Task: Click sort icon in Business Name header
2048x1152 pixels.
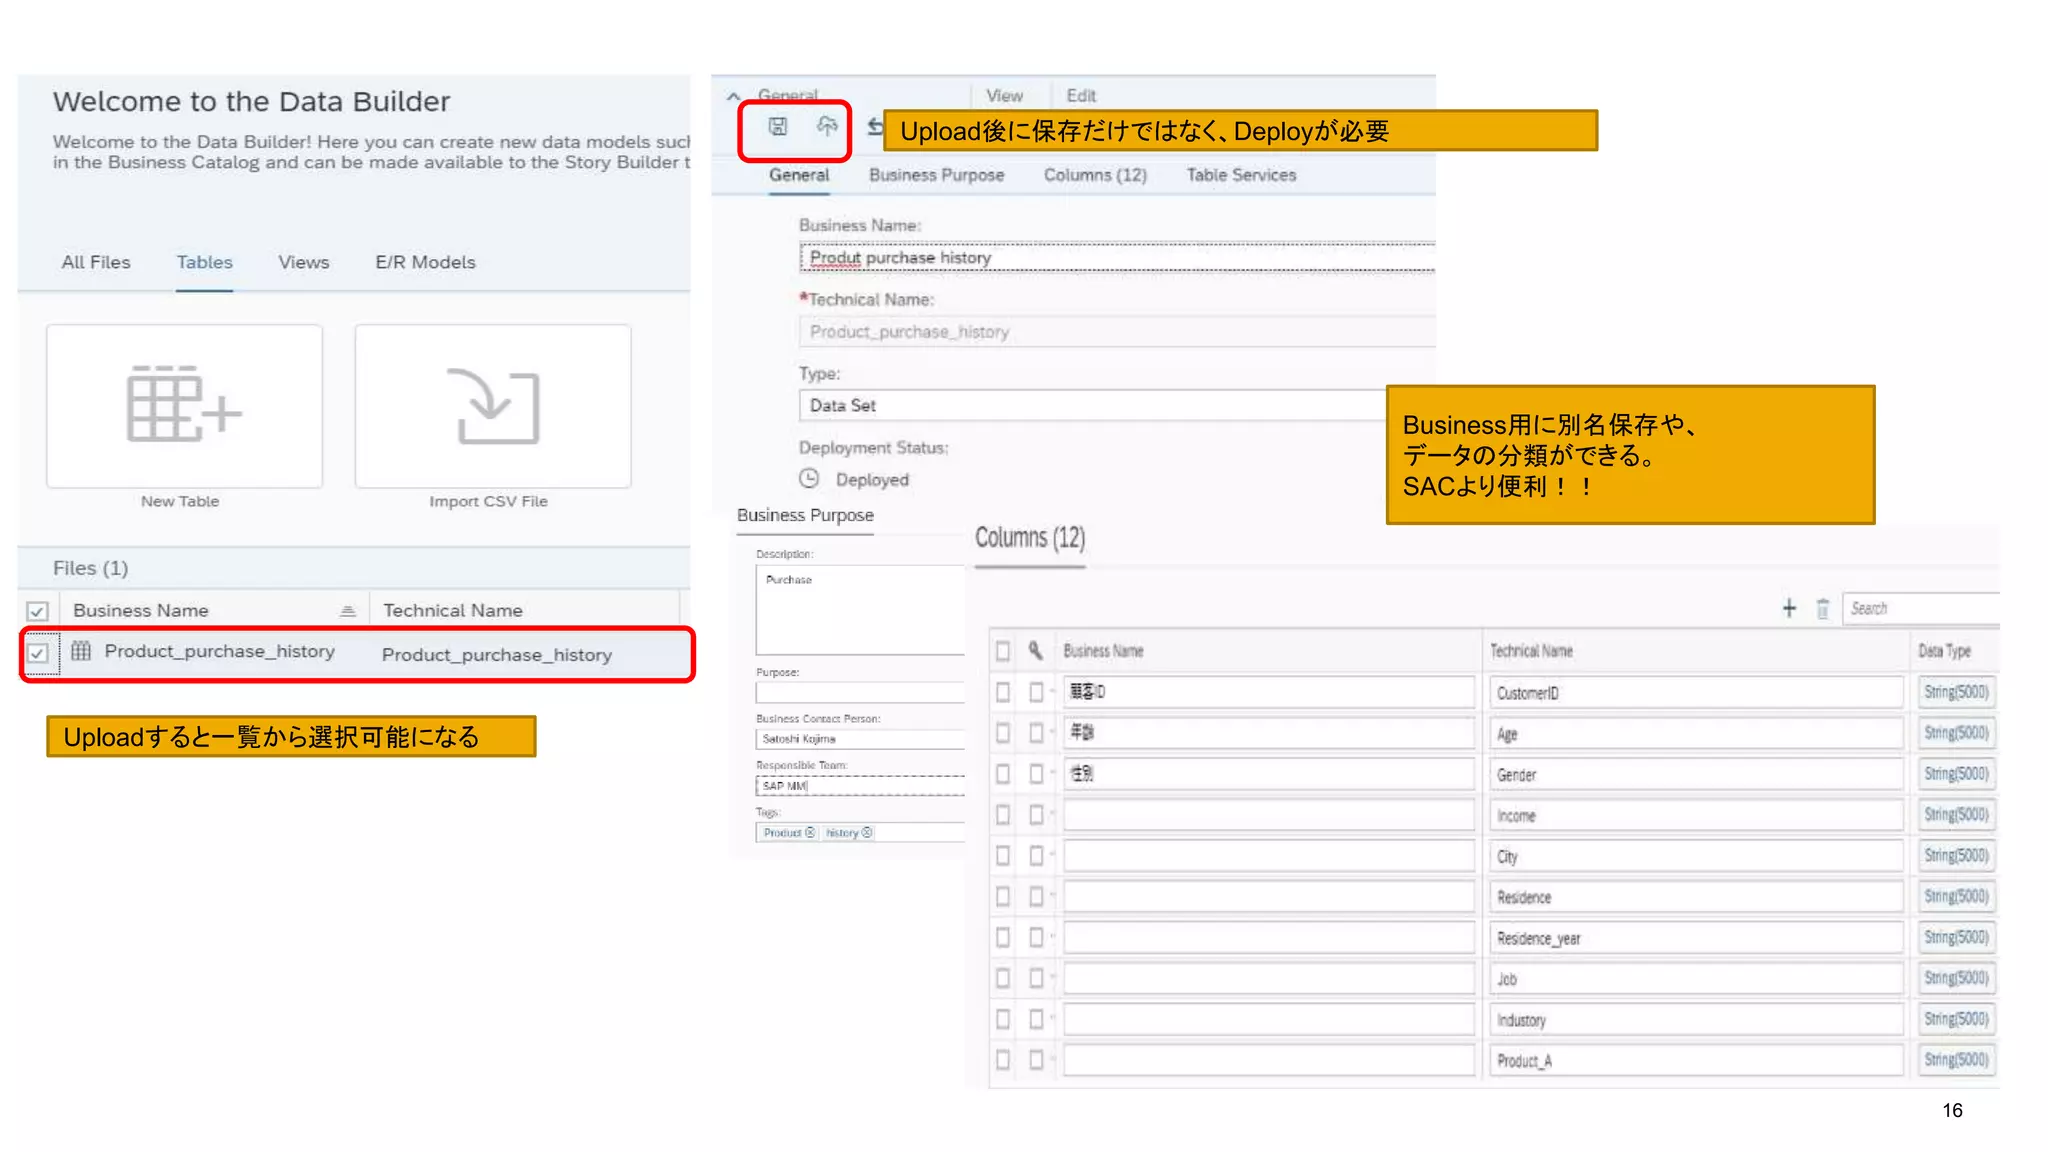Action: pyautogui.click(x=348, y=611)
